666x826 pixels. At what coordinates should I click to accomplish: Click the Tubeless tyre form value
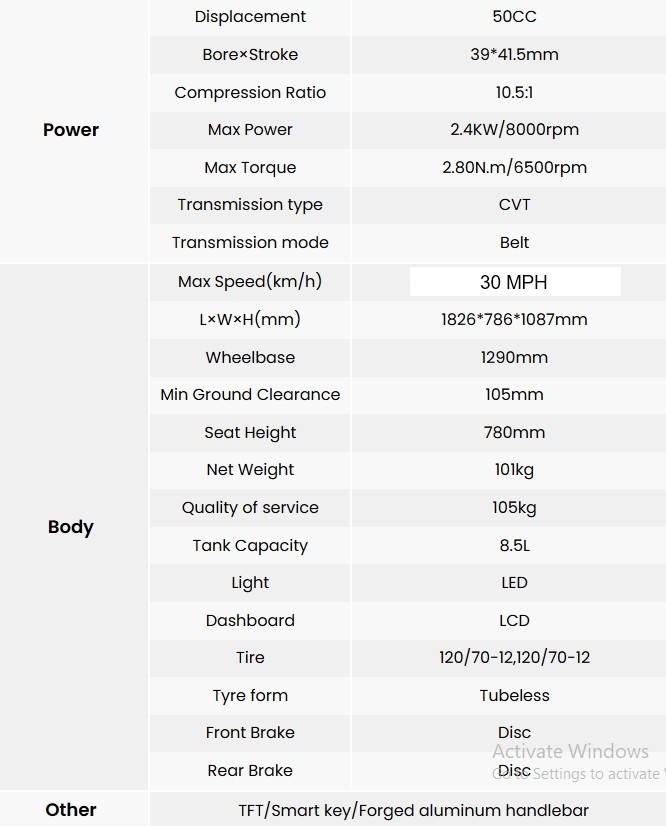[514, 695]
